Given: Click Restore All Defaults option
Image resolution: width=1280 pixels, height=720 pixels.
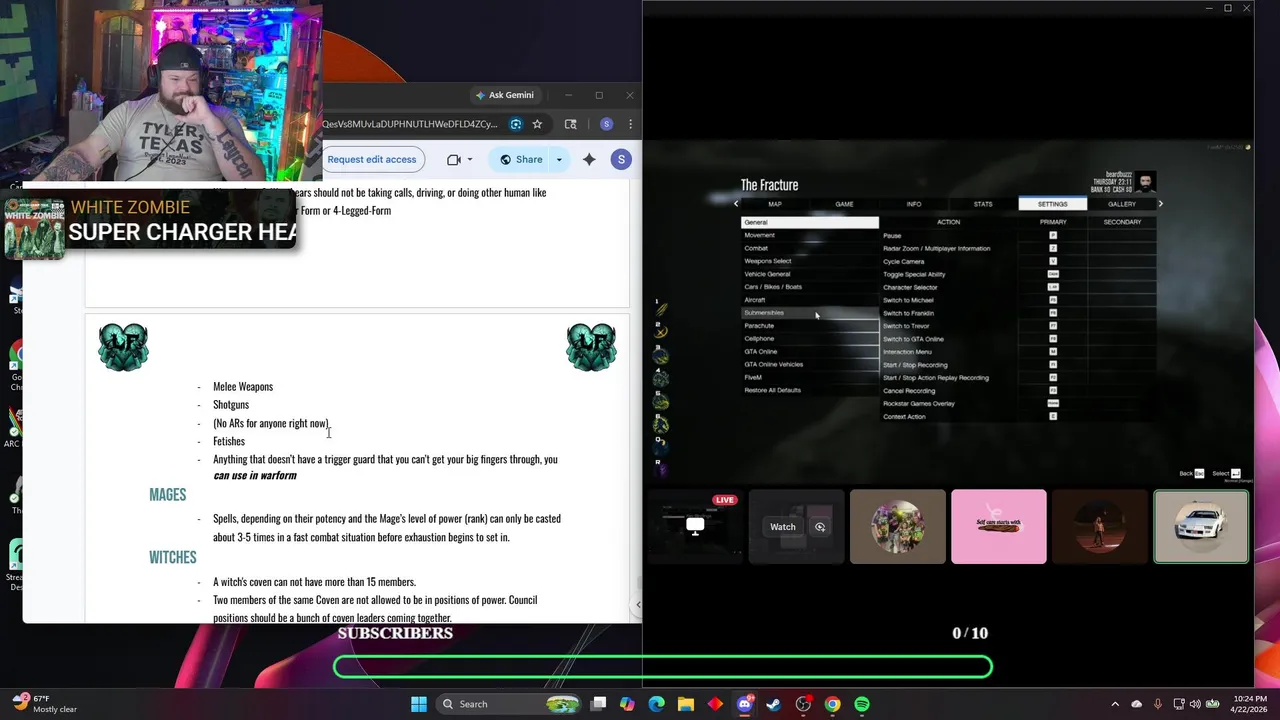Looking at the screenshot, I should (810, 390).
